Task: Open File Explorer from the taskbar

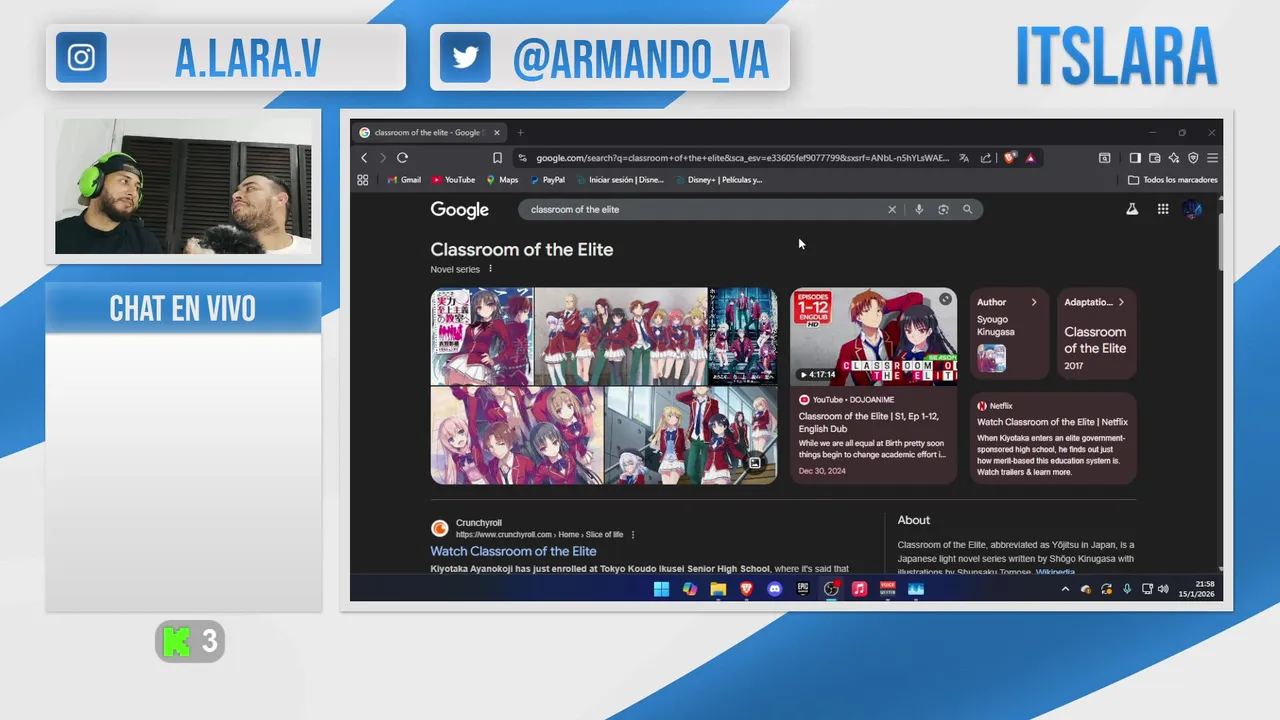Action: tap(718, 589)
